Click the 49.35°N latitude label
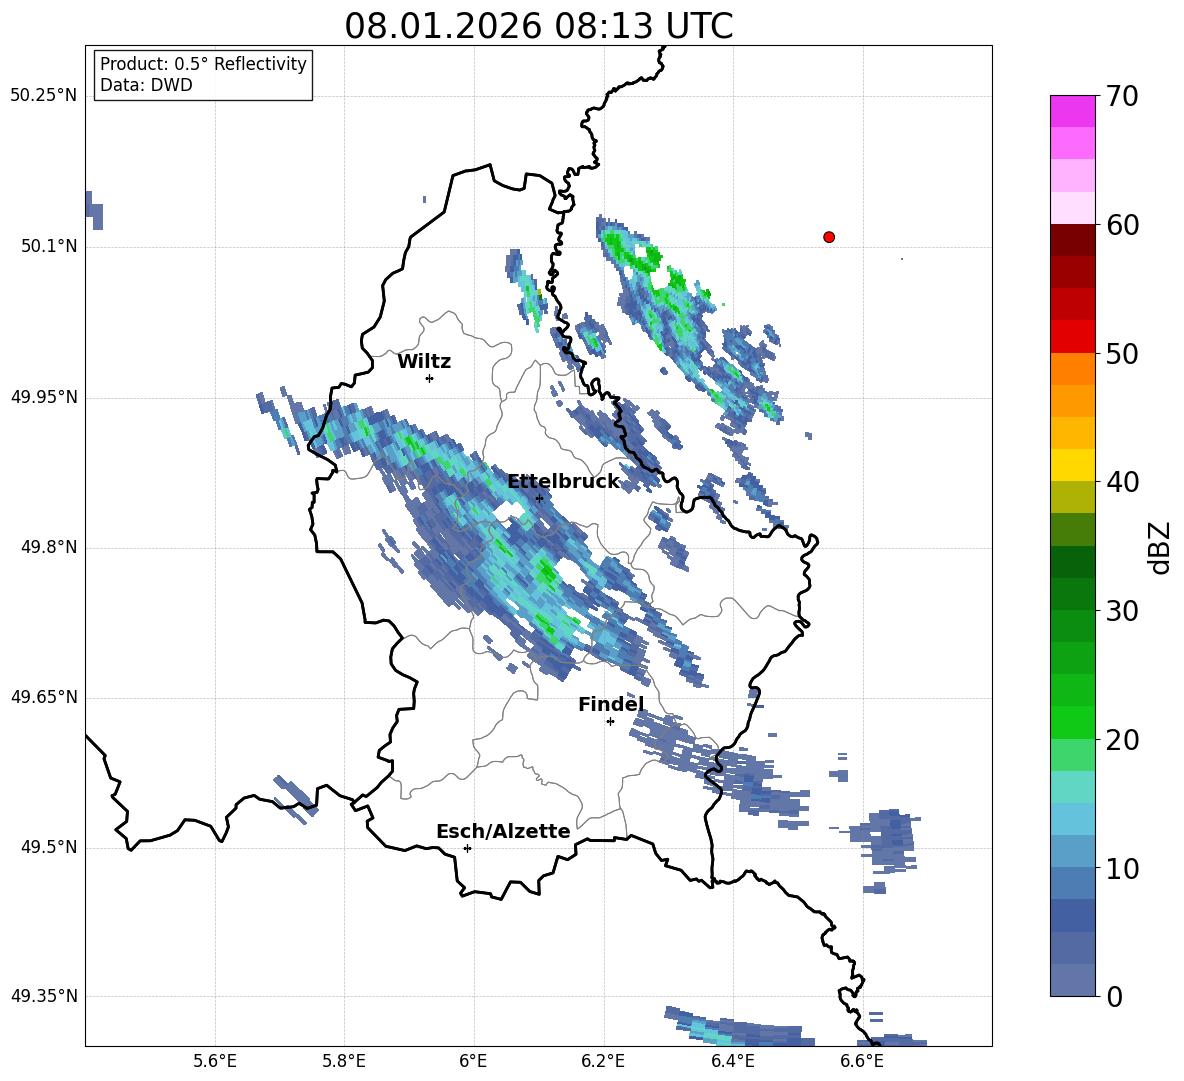The image size is (1184, 1081). click(44, 996)
